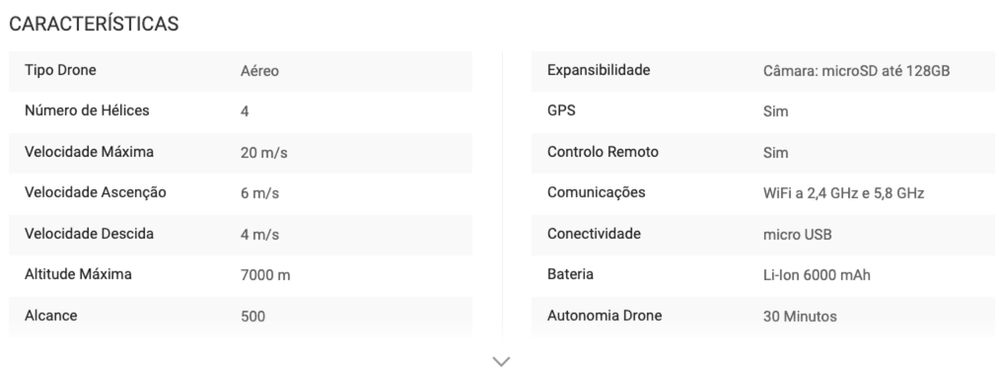Select the Expansibilidade label
The height and width of the screenshot is (381, 999).
click(599, 70)
